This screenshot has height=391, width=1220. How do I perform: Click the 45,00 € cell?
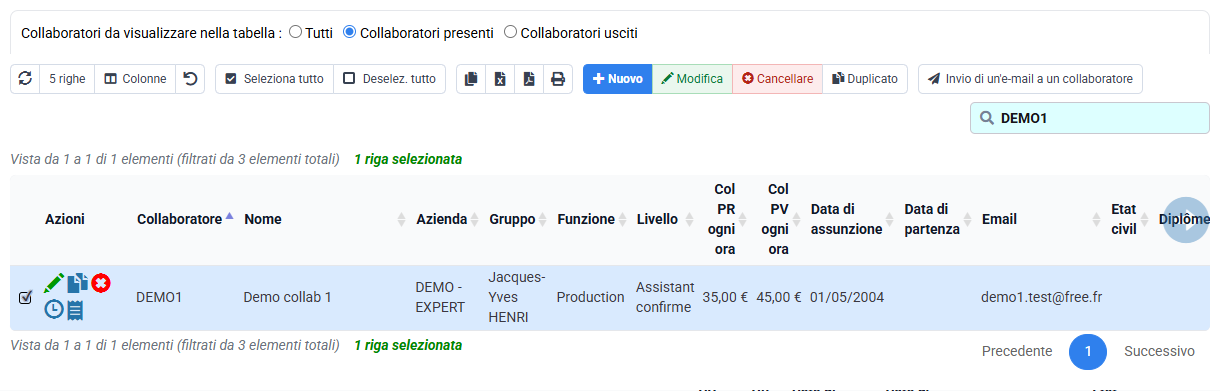click(x=779, y=297)
